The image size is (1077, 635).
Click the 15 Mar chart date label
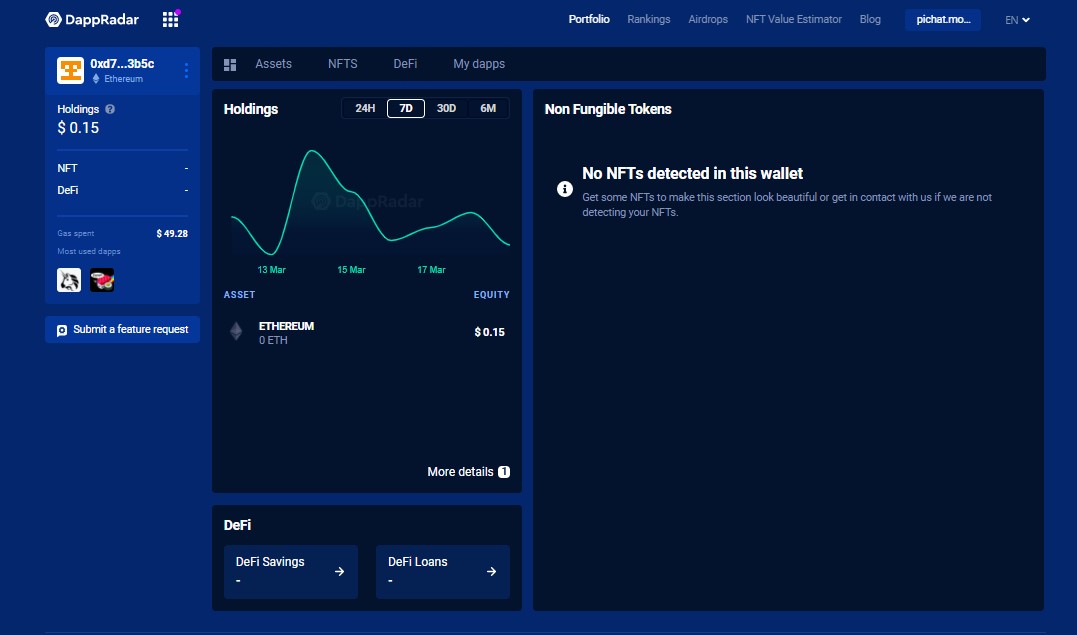[351, 270]
